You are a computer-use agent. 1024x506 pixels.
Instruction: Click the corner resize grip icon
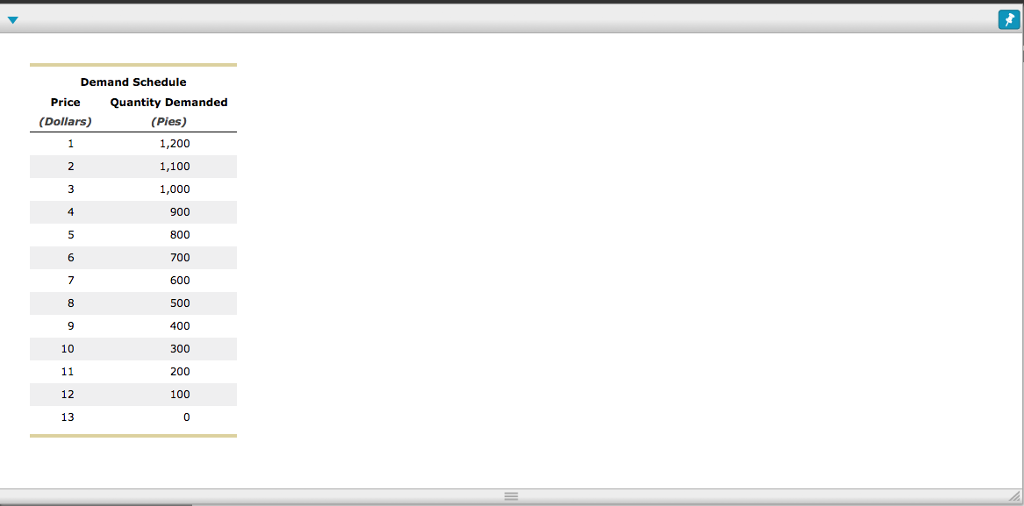pos(1014,497)
